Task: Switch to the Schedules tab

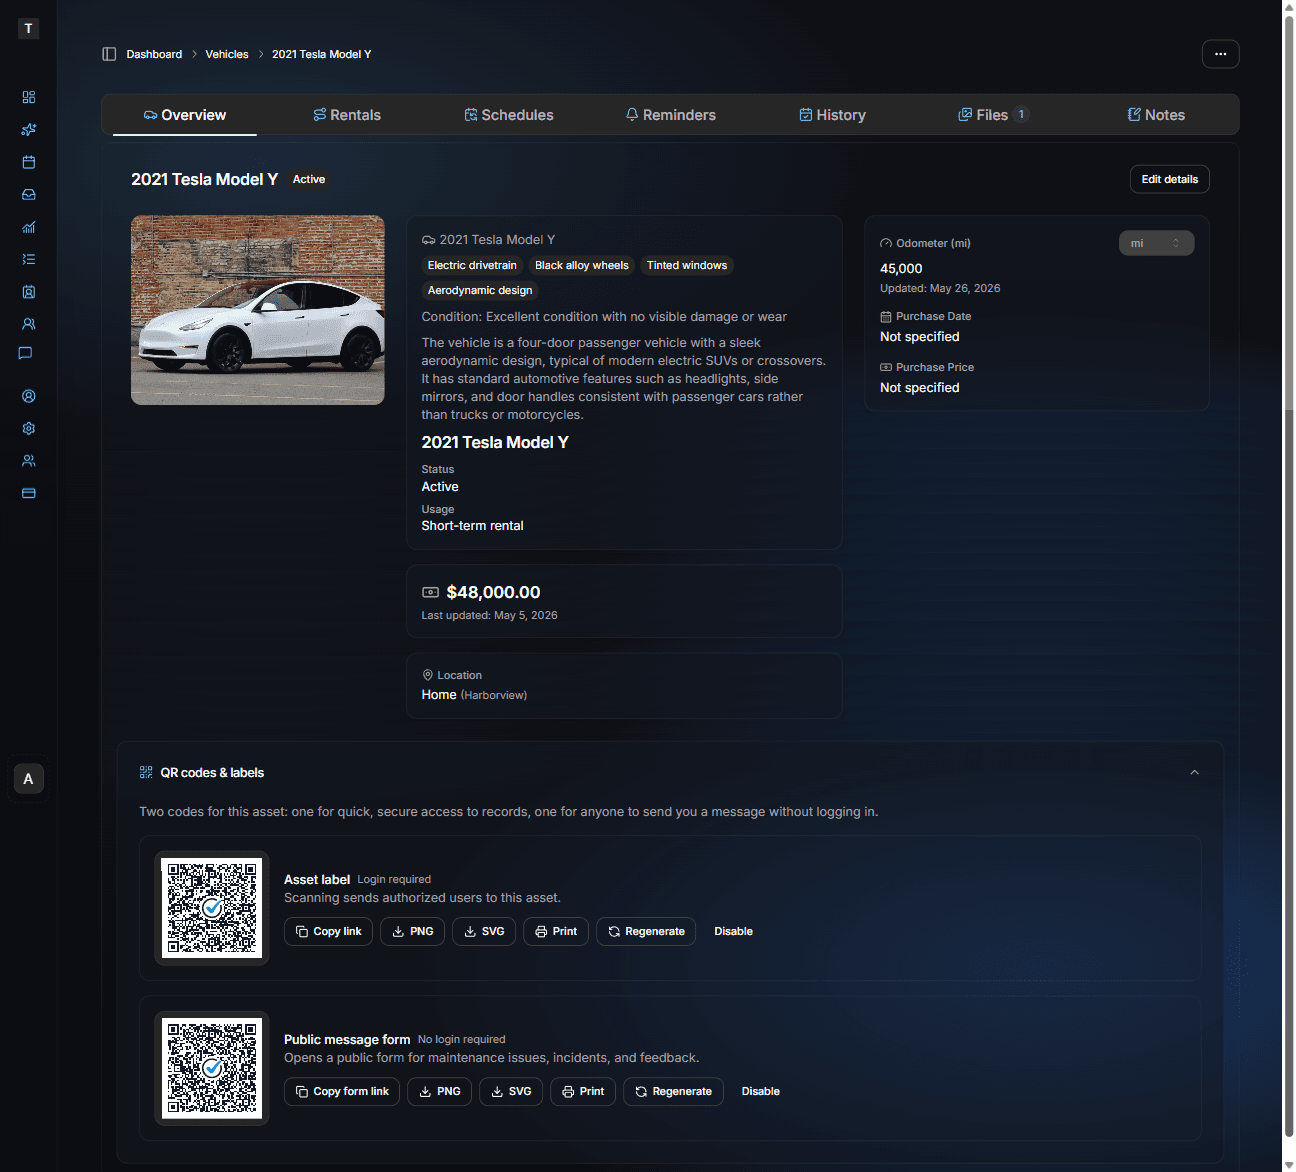Action: coord(509,115)
